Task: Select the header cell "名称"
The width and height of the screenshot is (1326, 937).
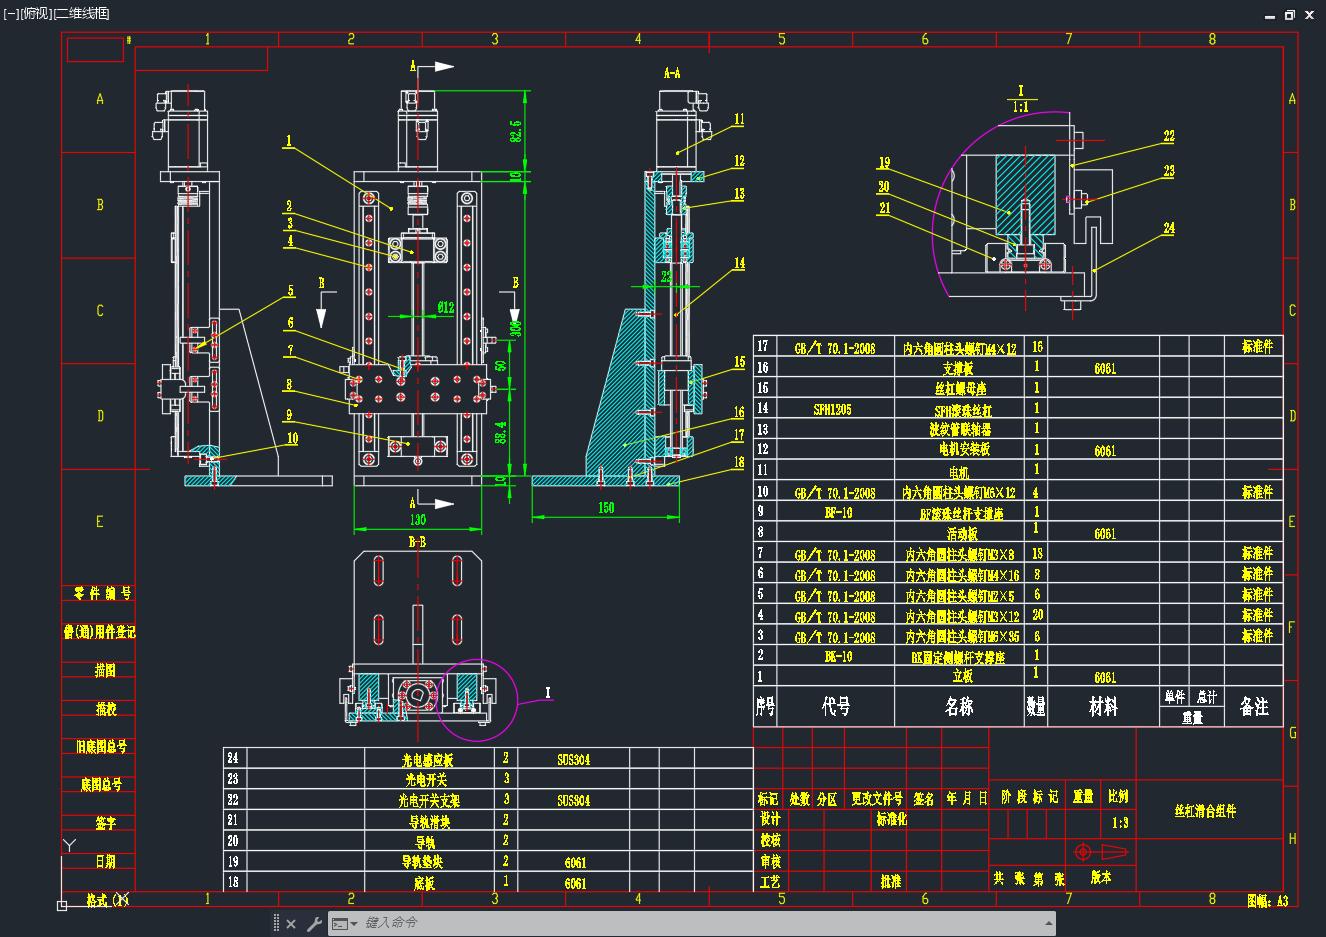Action: [x=959, y=707]
